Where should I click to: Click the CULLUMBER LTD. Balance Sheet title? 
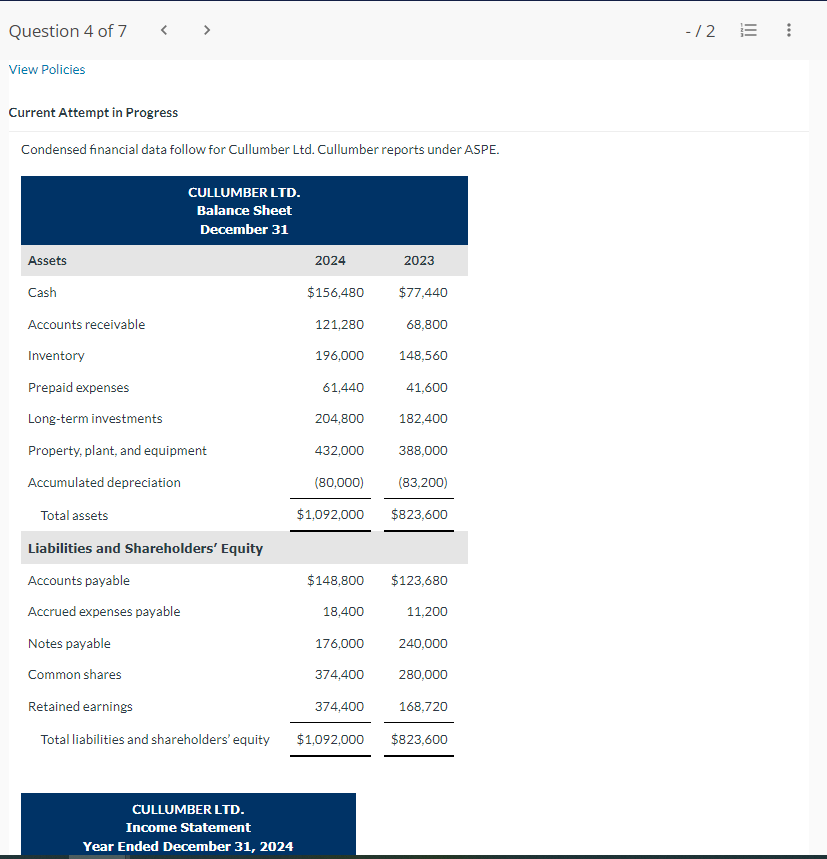pyautogui.click(x=244, y=210)
